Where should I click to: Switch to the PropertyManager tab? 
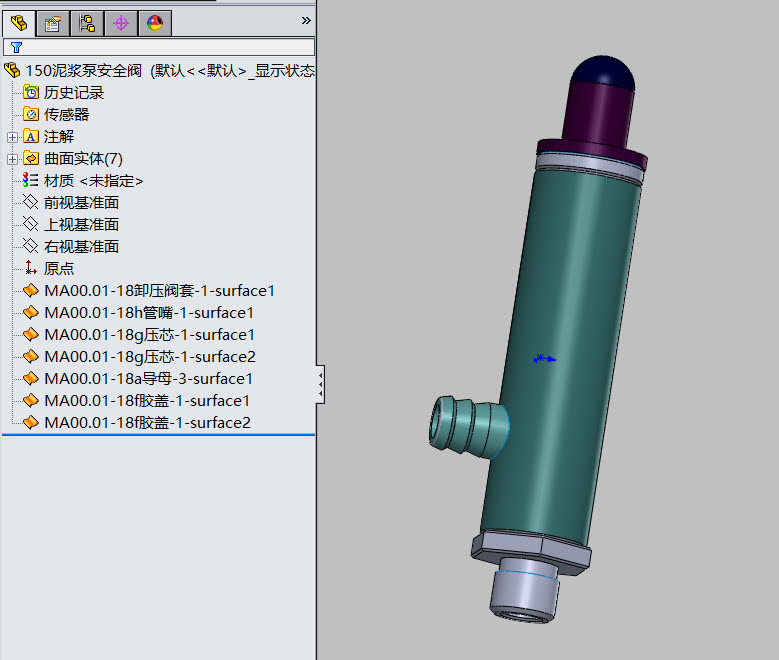pos(53,23)
